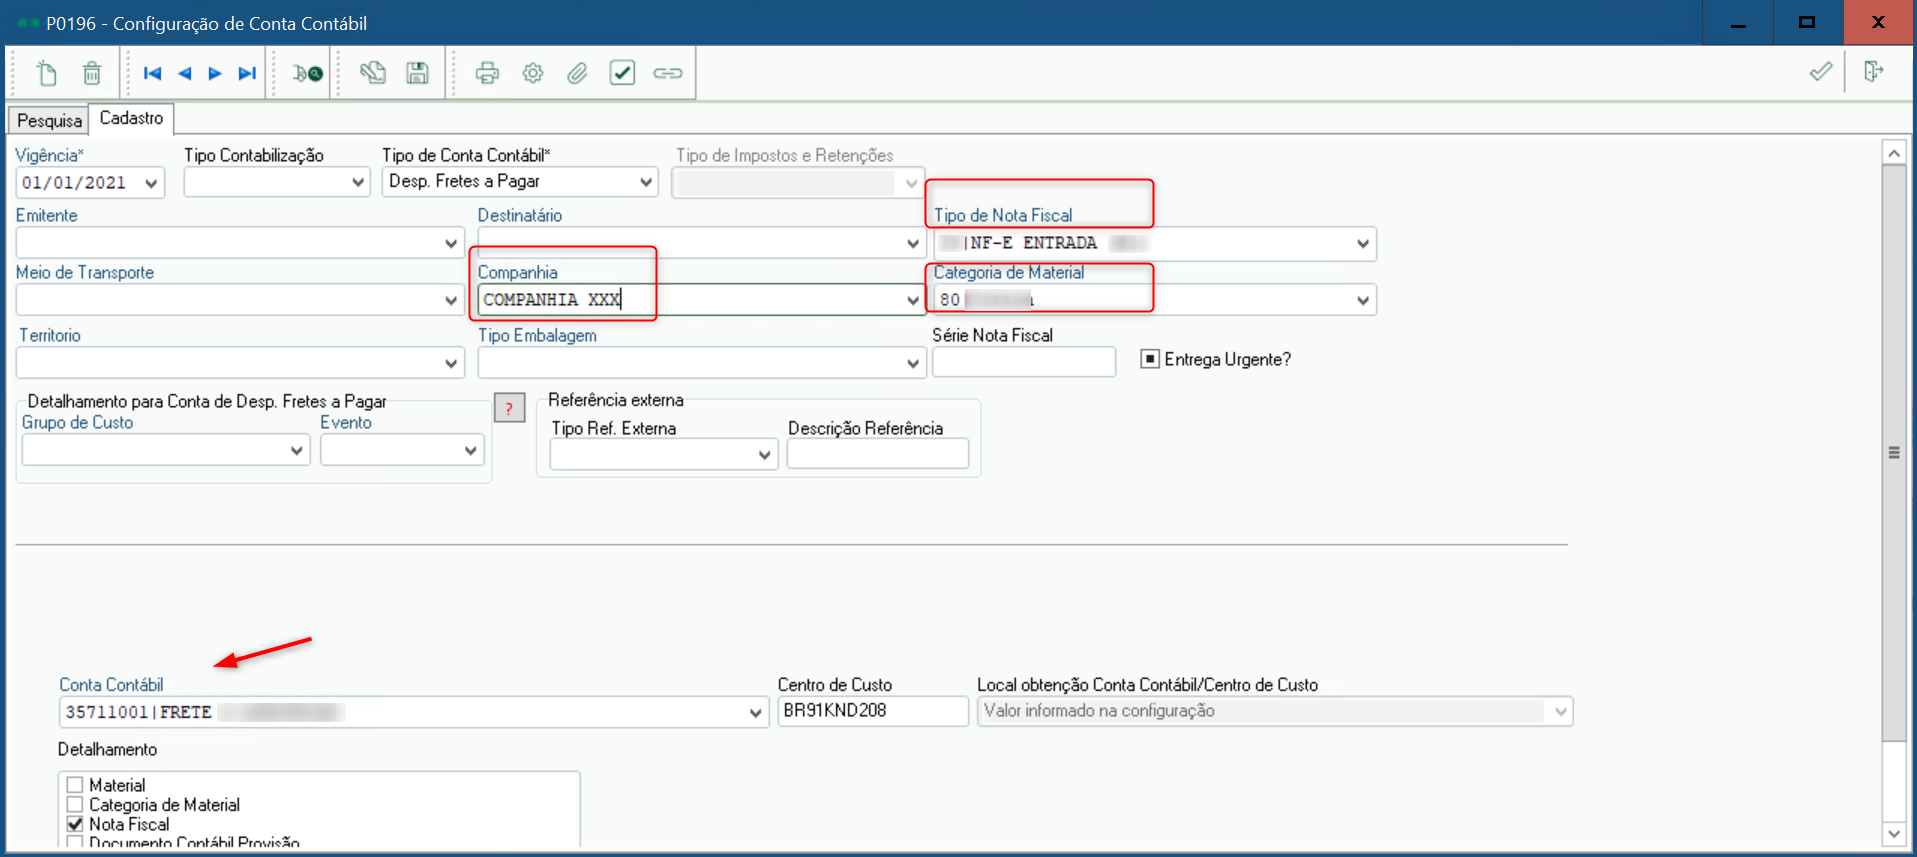Click the Delete trash icon

coord(92,73)
